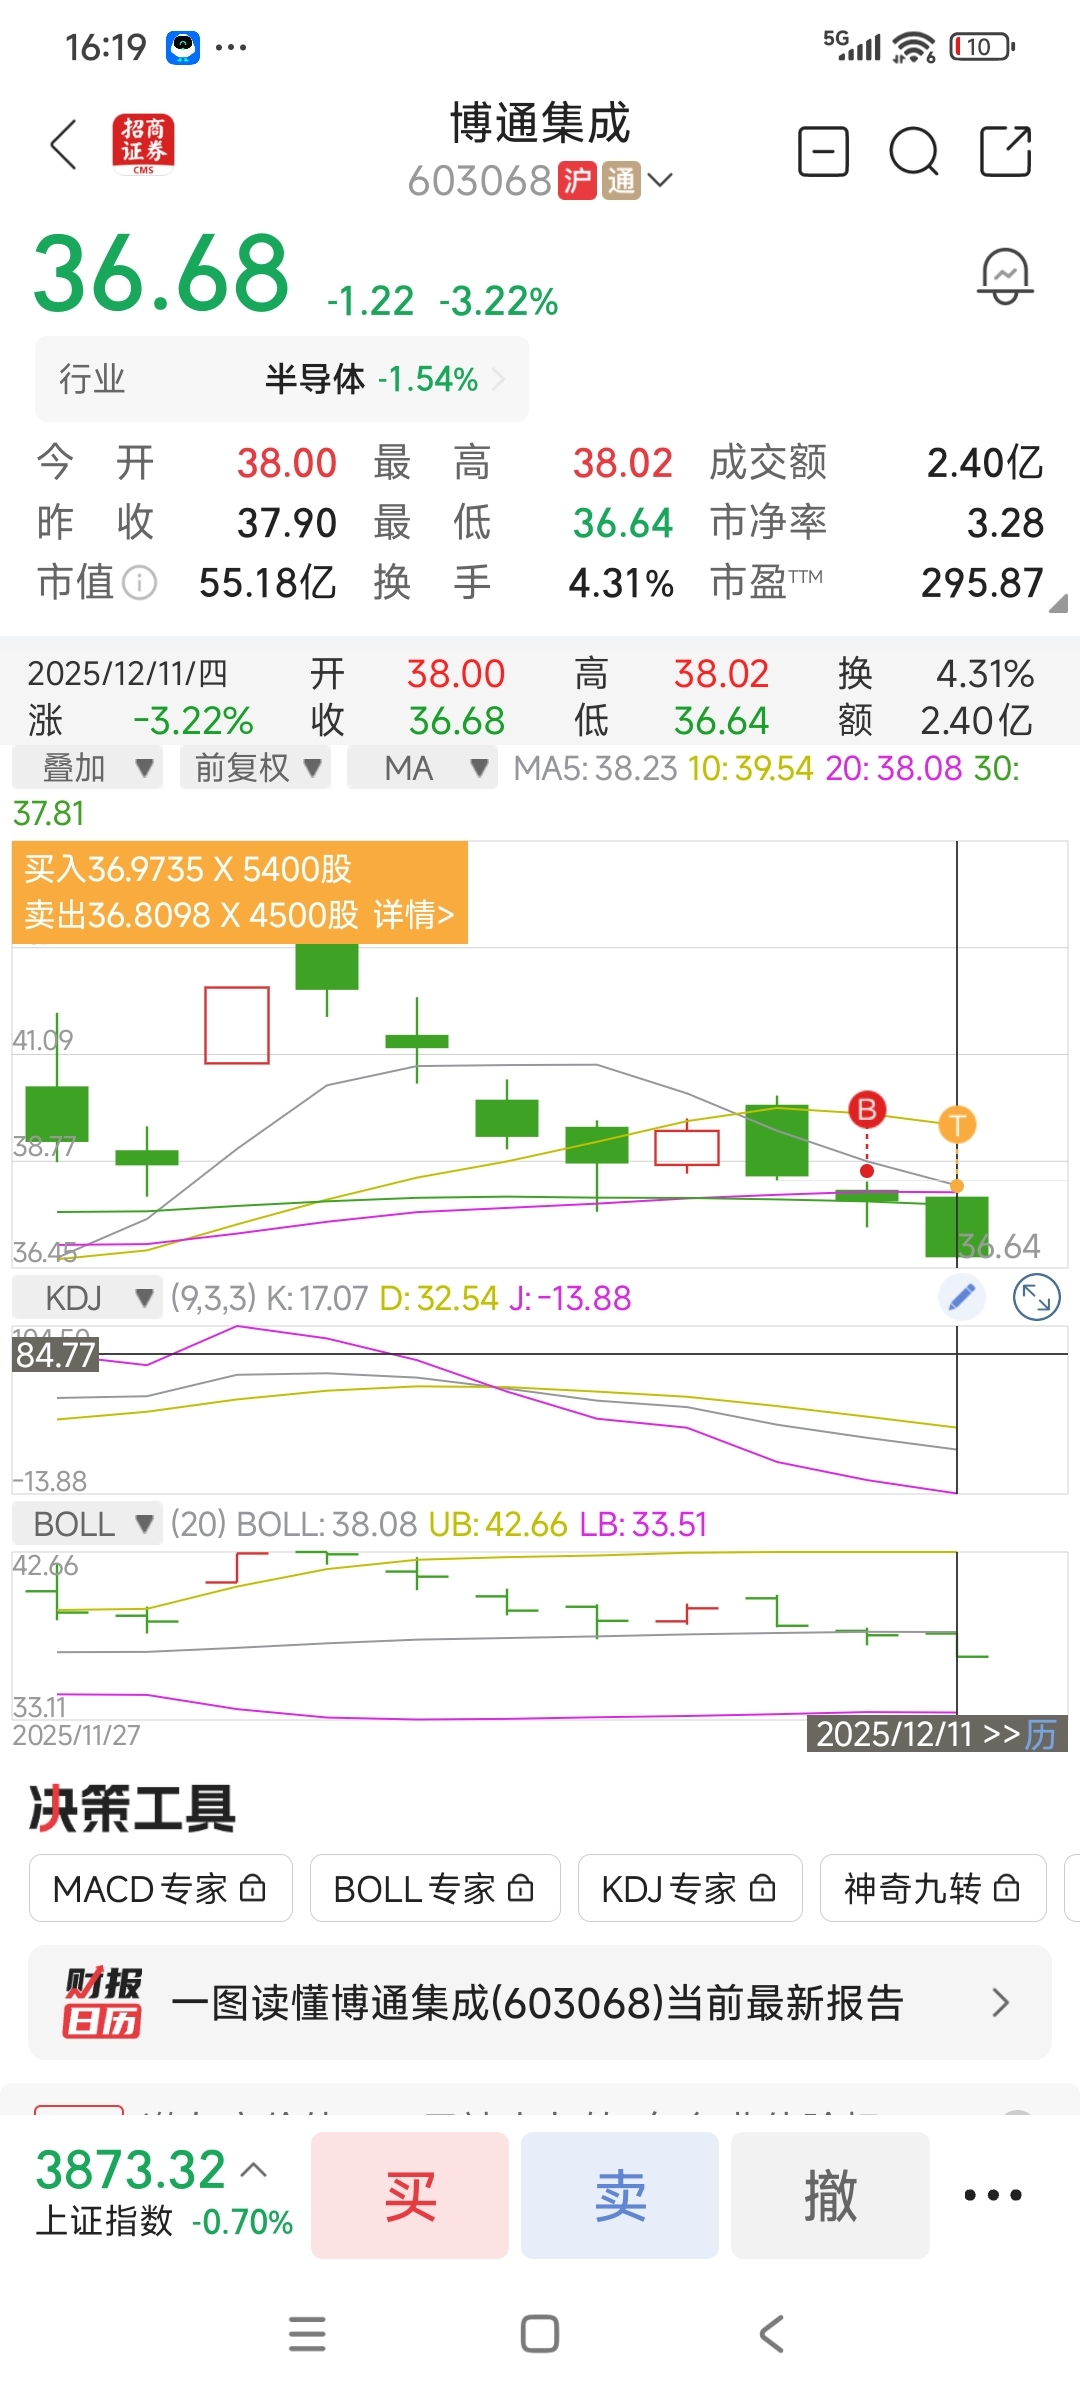Open the 叠加 overlay dropdown
This screenshot has width=1080, height=2400.
coord(88,768)
